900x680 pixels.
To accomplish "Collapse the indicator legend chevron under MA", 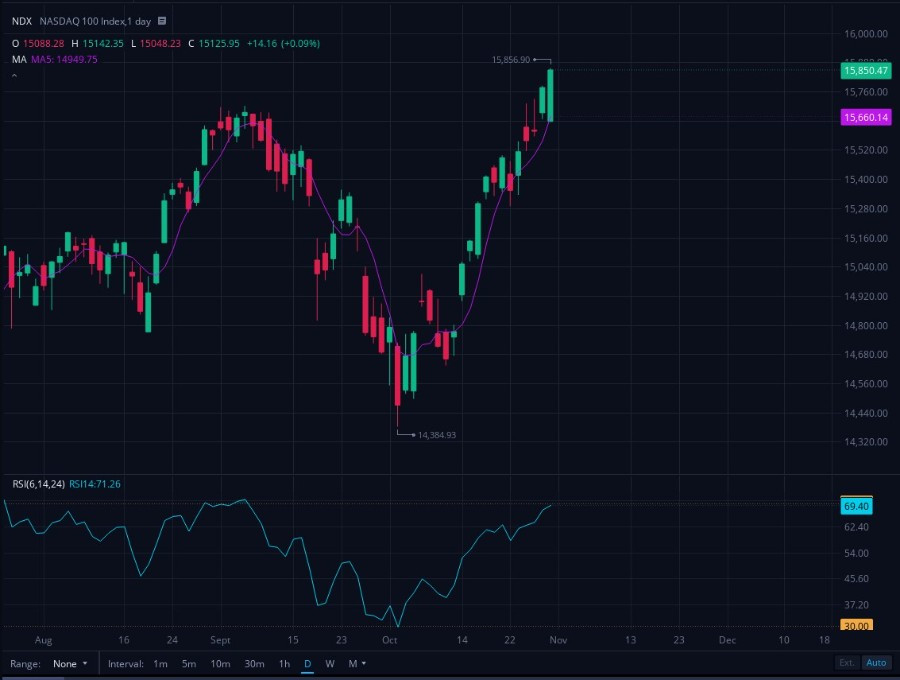I will pyautogui.click(x=14, y=76).
